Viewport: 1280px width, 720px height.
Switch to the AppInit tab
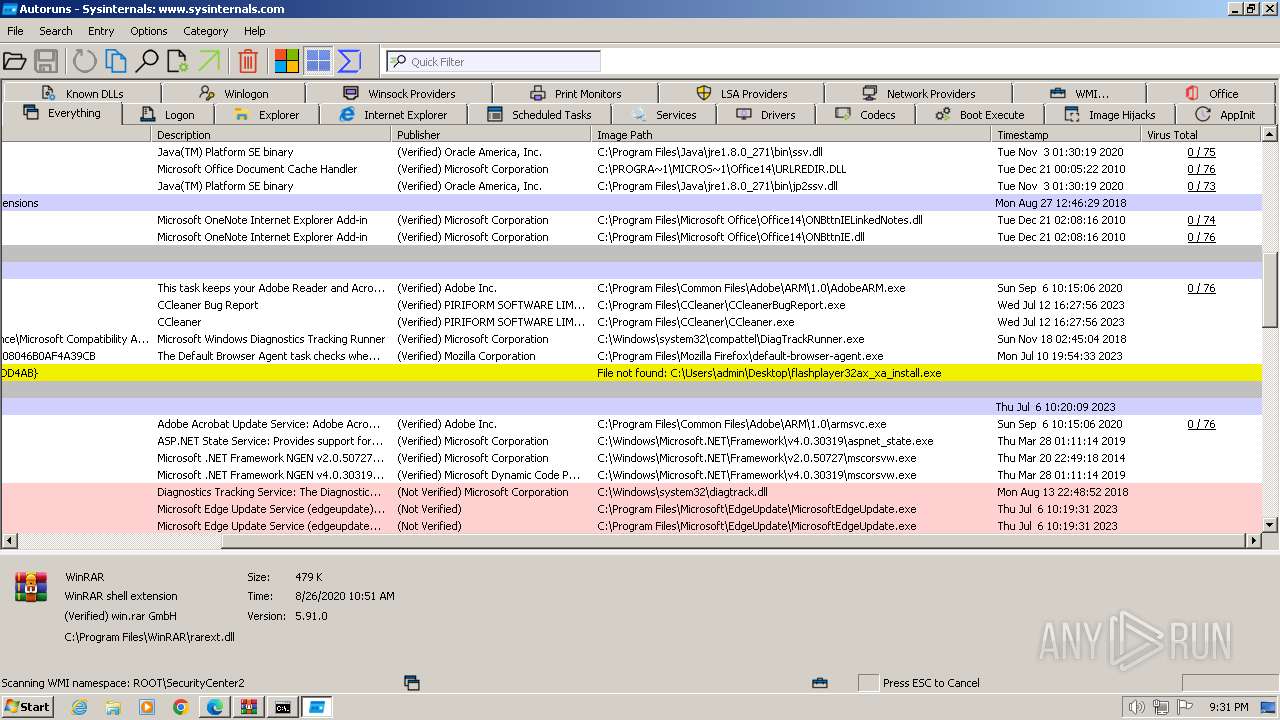coord(1225,115)
